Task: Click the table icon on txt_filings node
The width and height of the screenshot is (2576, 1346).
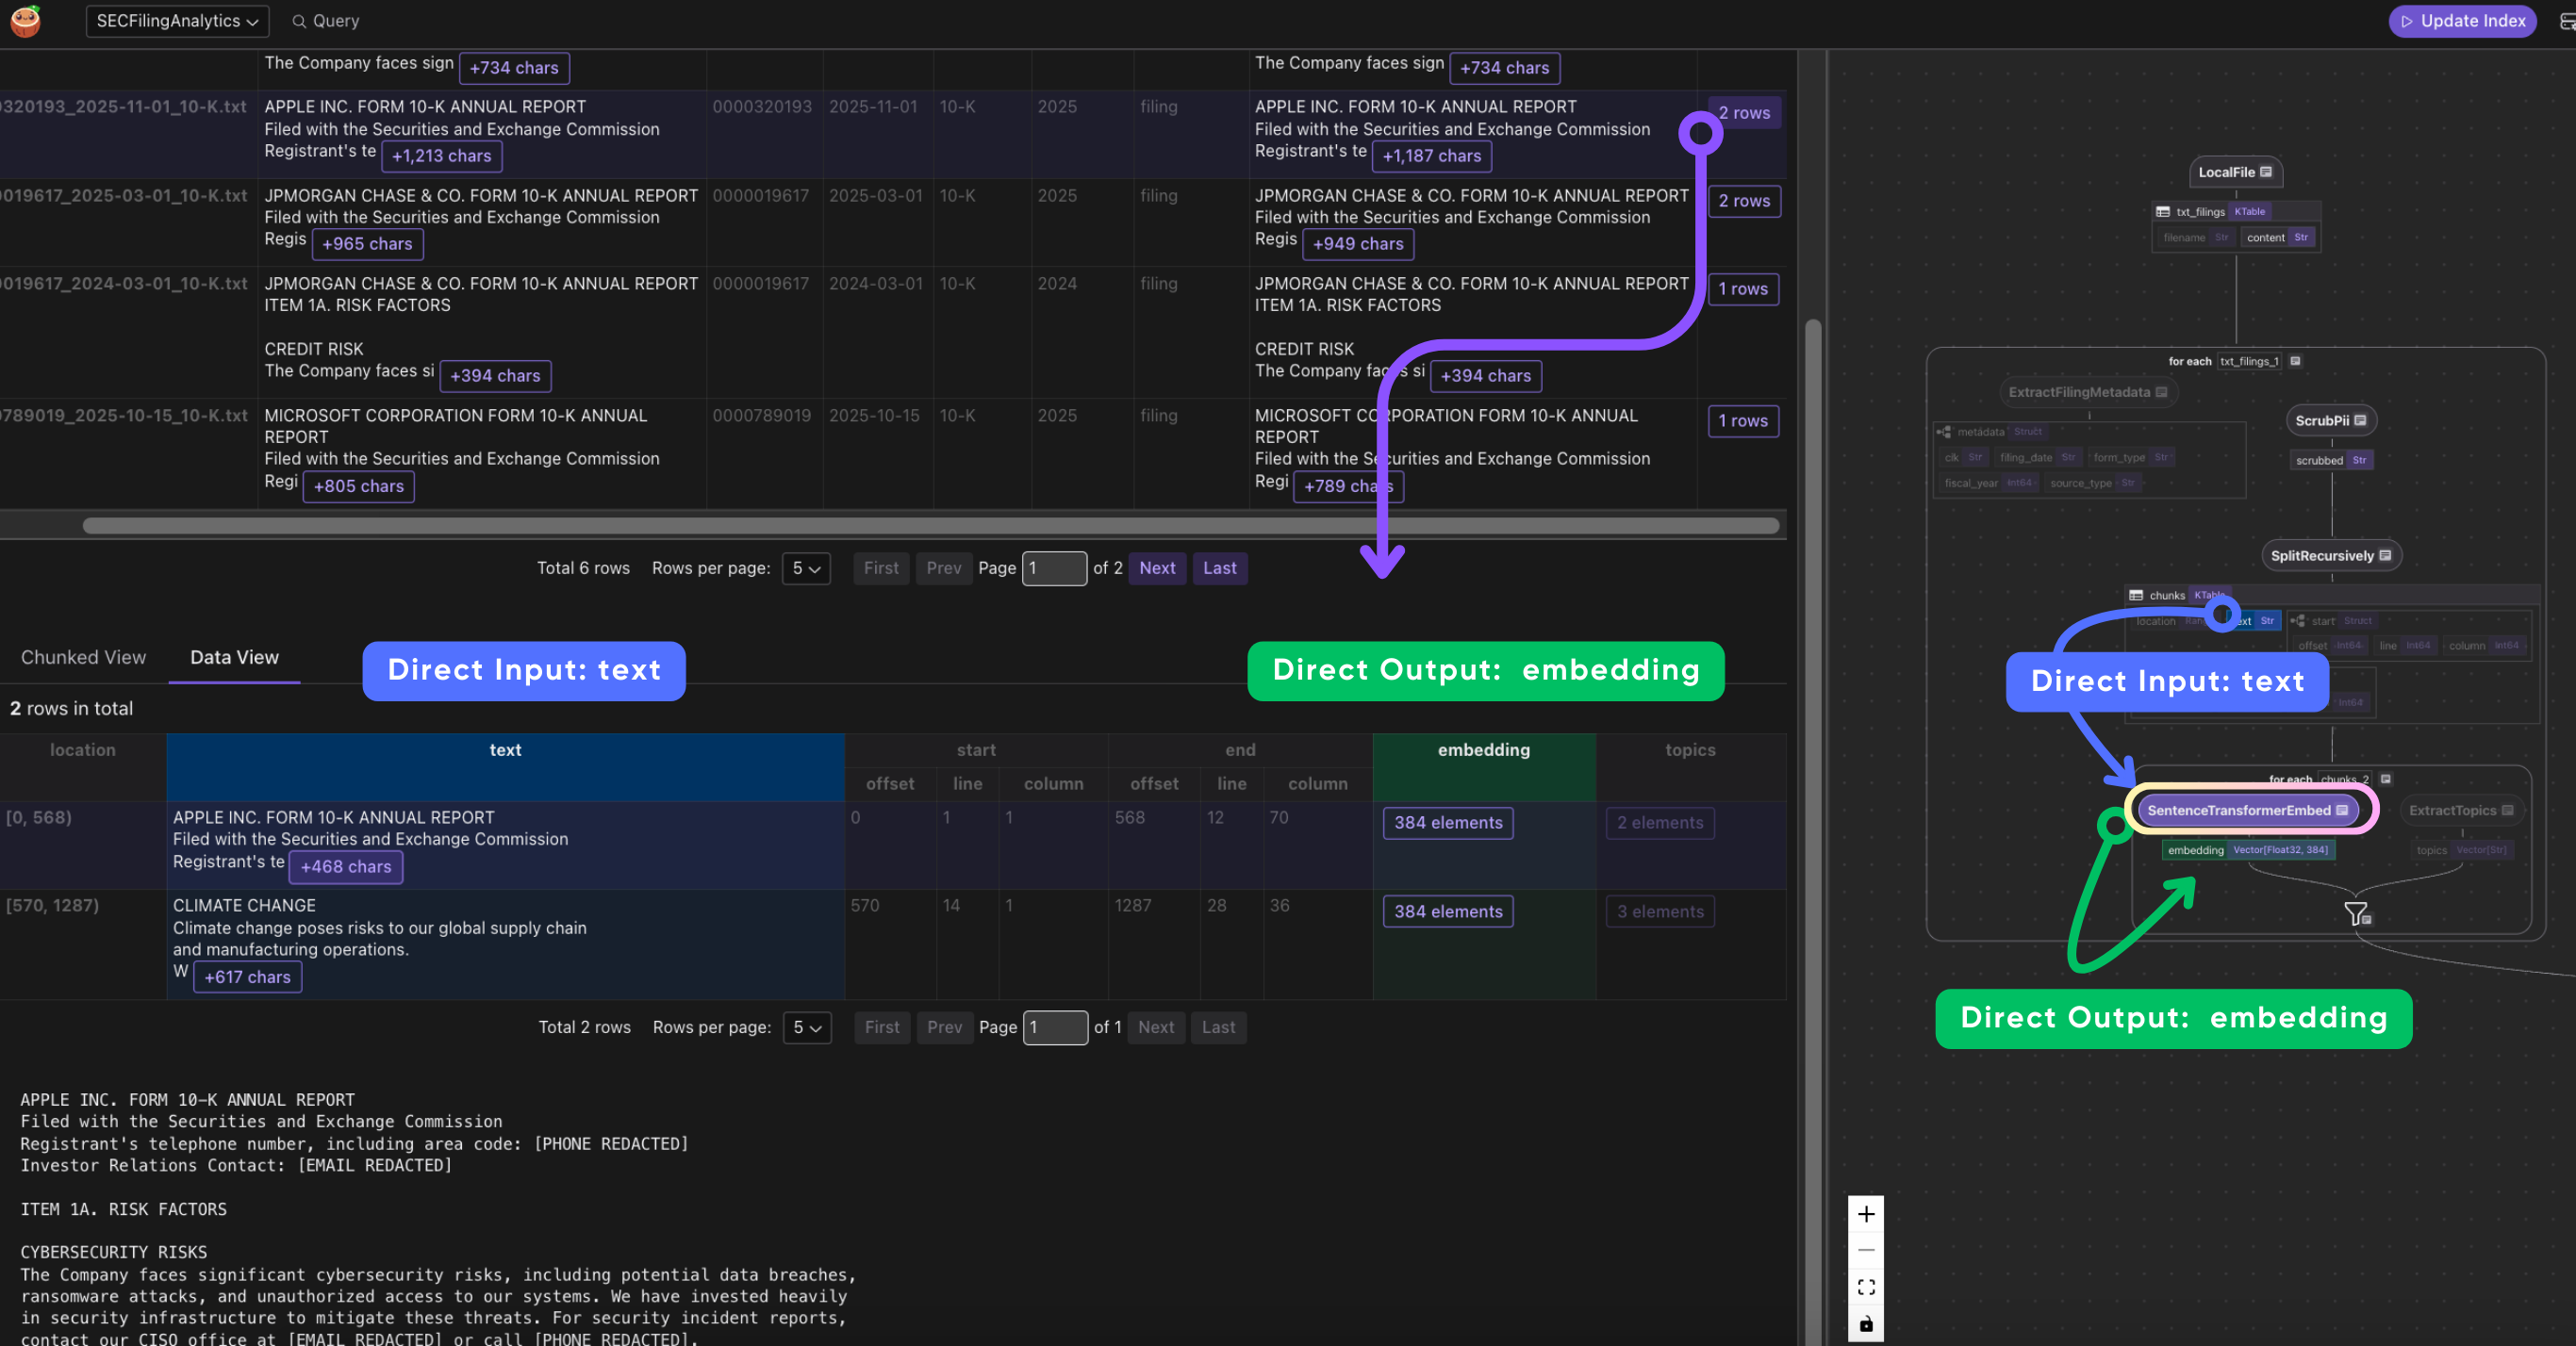Action: tap(2163, 211)
